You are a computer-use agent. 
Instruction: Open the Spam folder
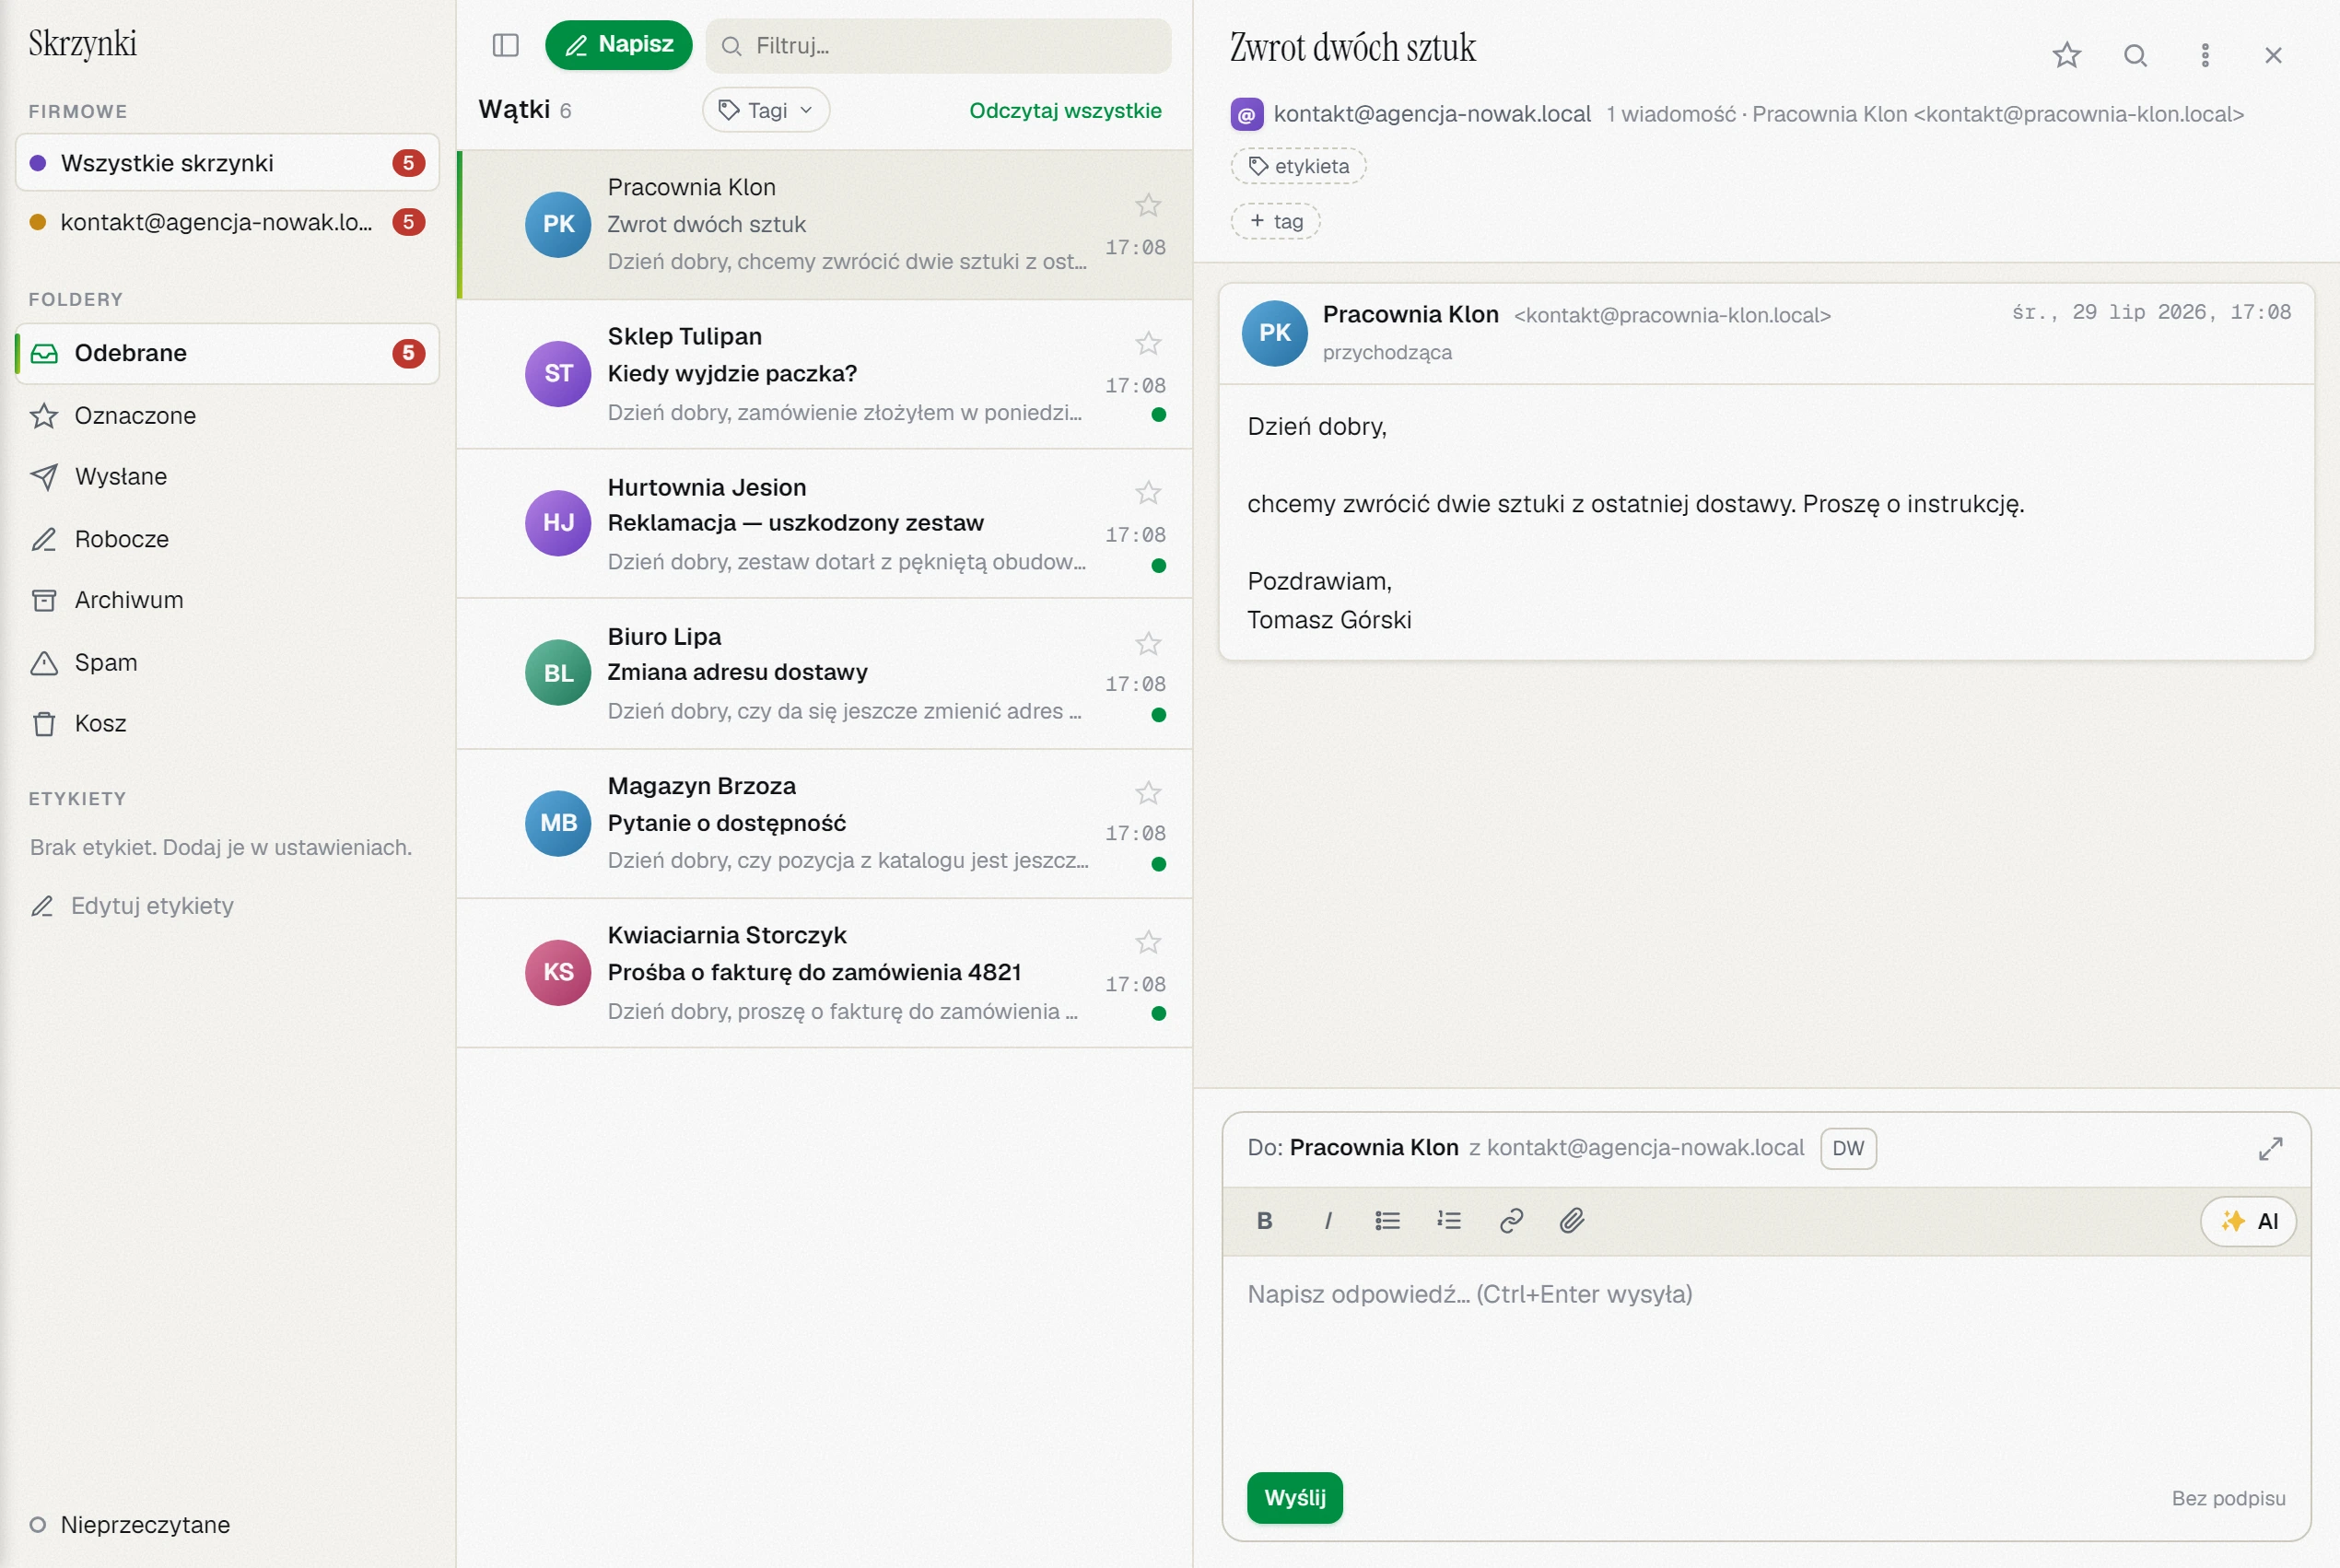point(227,662)
